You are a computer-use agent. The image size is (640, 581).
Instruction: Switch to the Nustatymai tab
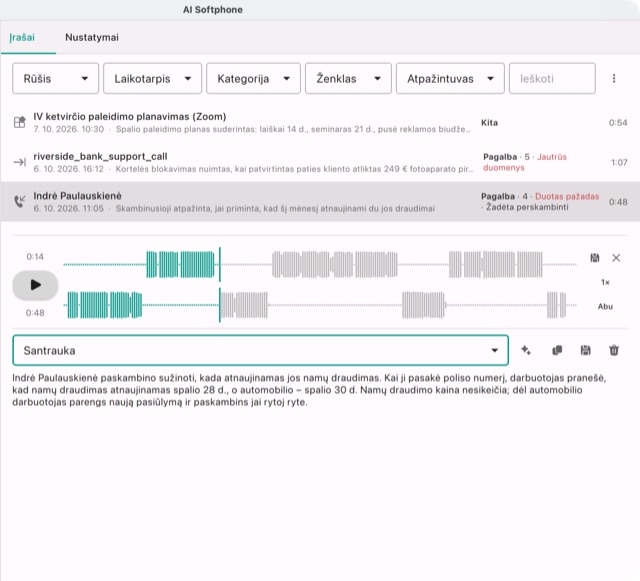click(x=92, y=37)
